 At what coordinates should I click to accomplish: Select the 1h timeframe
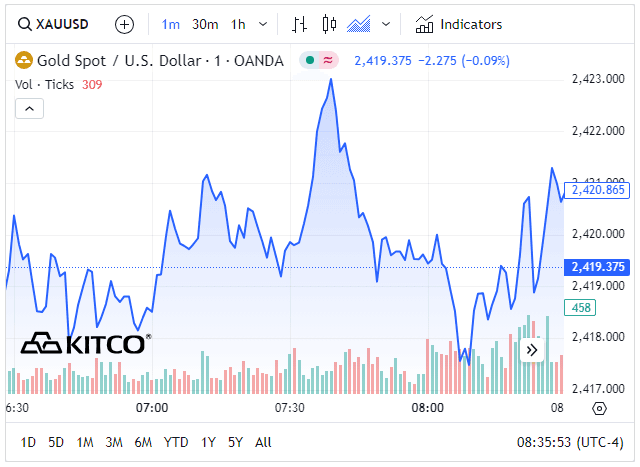(238, 24)
